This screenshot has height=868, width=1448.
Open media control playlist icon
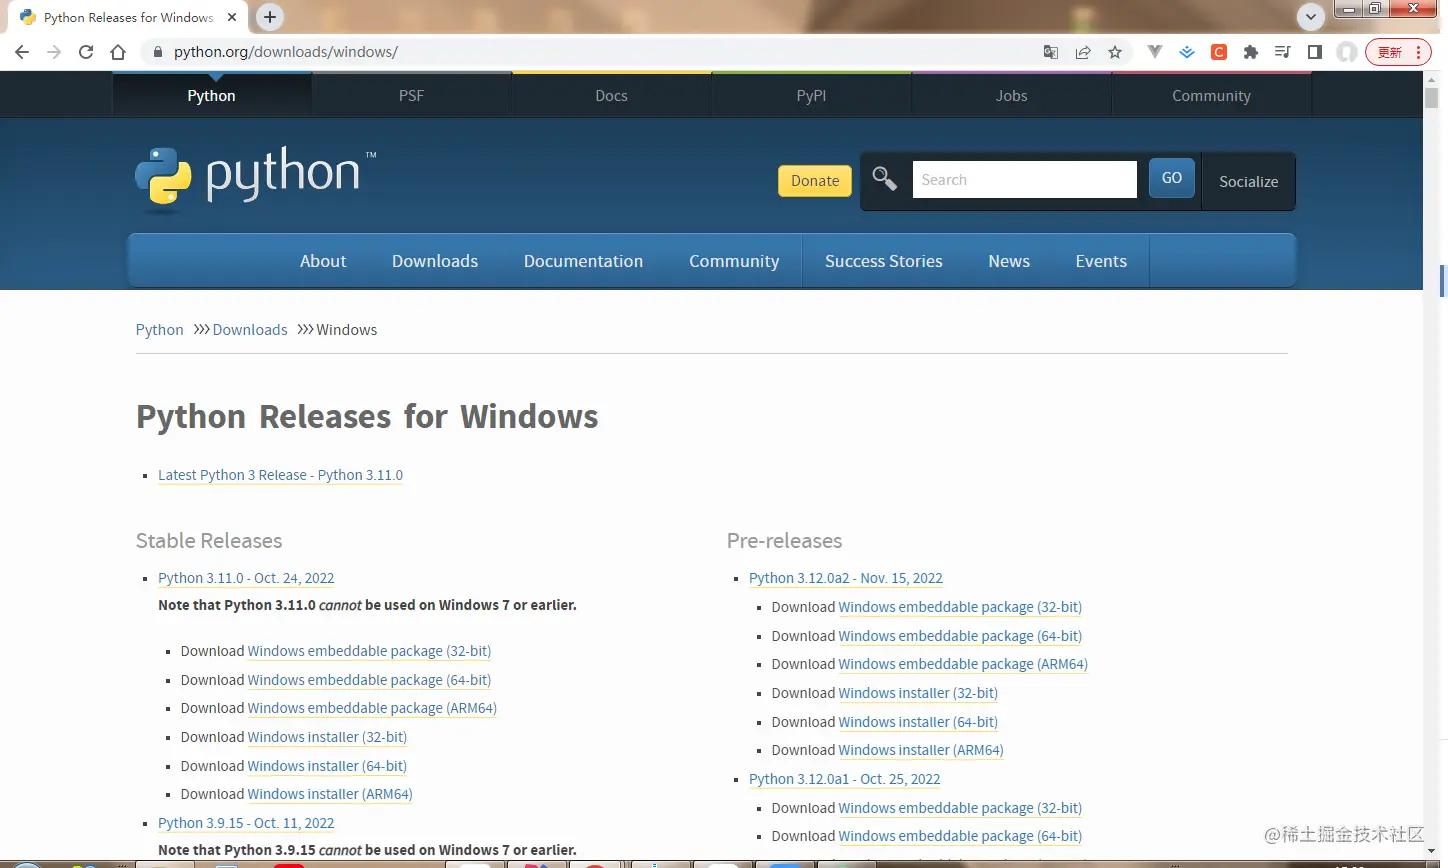tap(1283, 52)
